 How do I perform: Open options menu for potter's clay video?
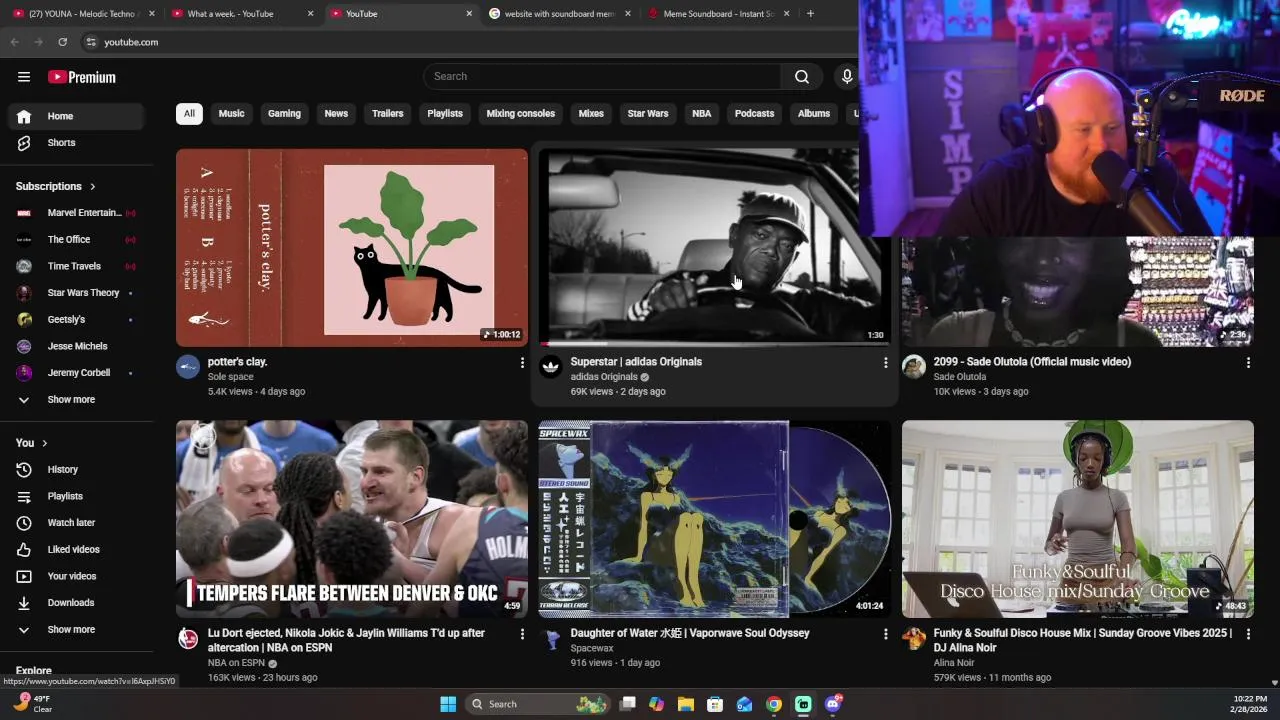click(x=522, y=363)
